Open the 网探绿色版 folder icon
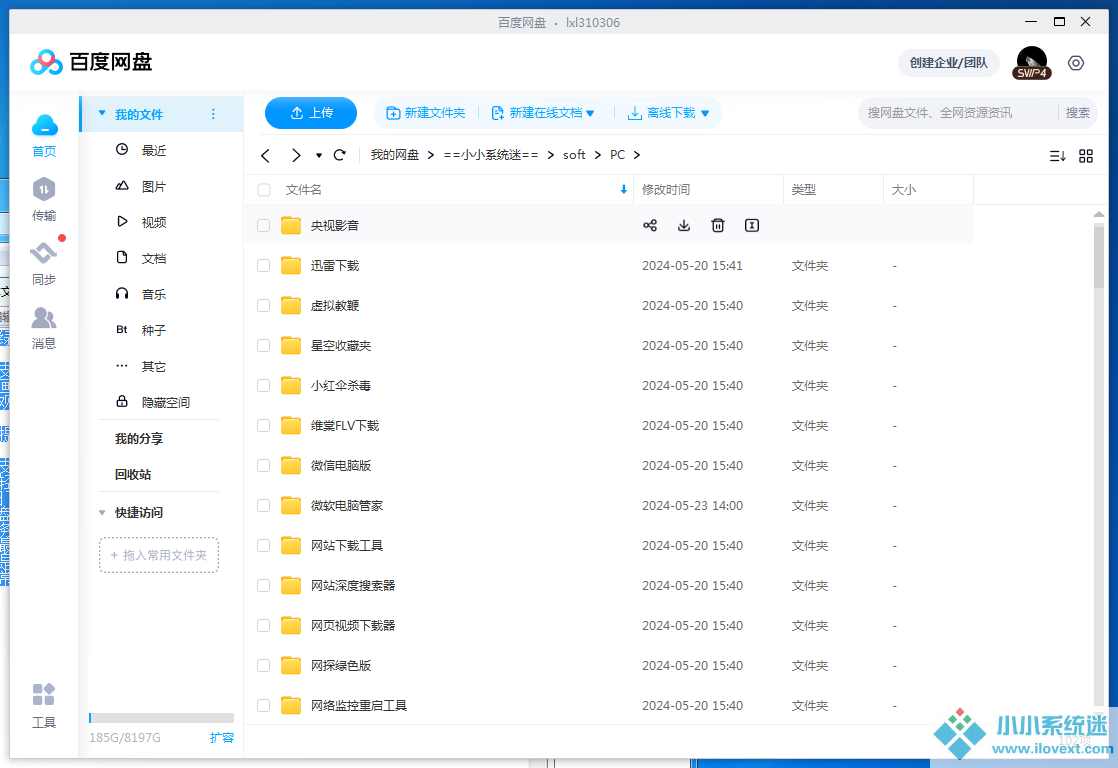Image resolution: width=1118 pixels, height=768 pixels. [290, 665]
